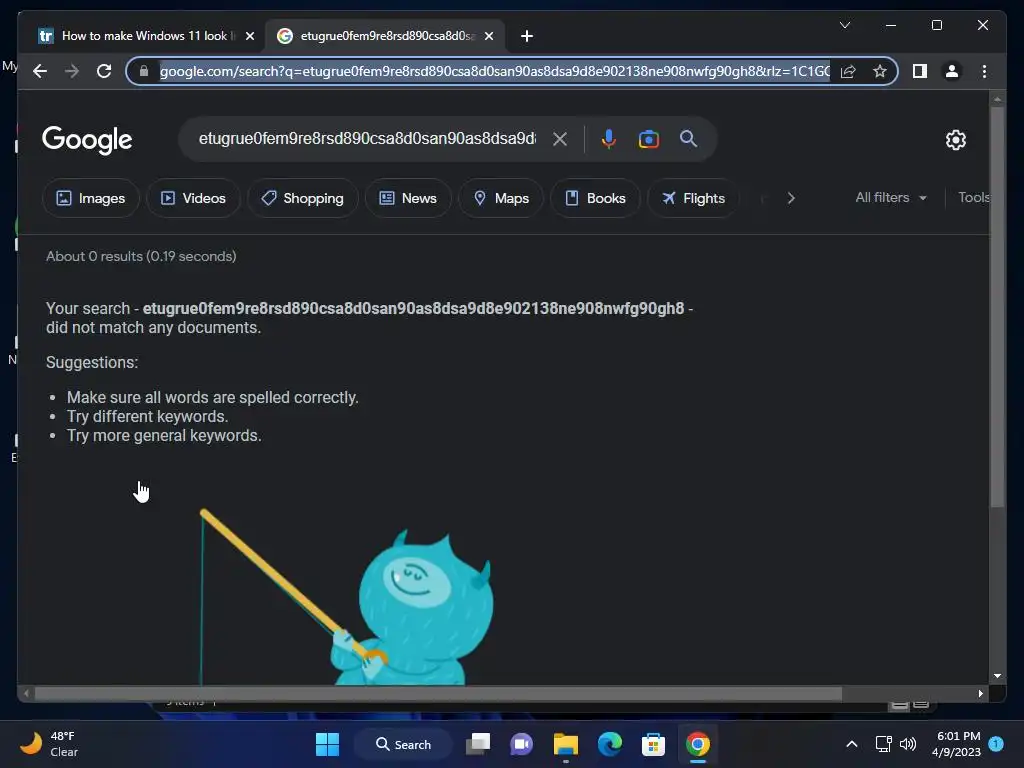
Task: Expand the All filters dropdown
Action: [891, 197]
